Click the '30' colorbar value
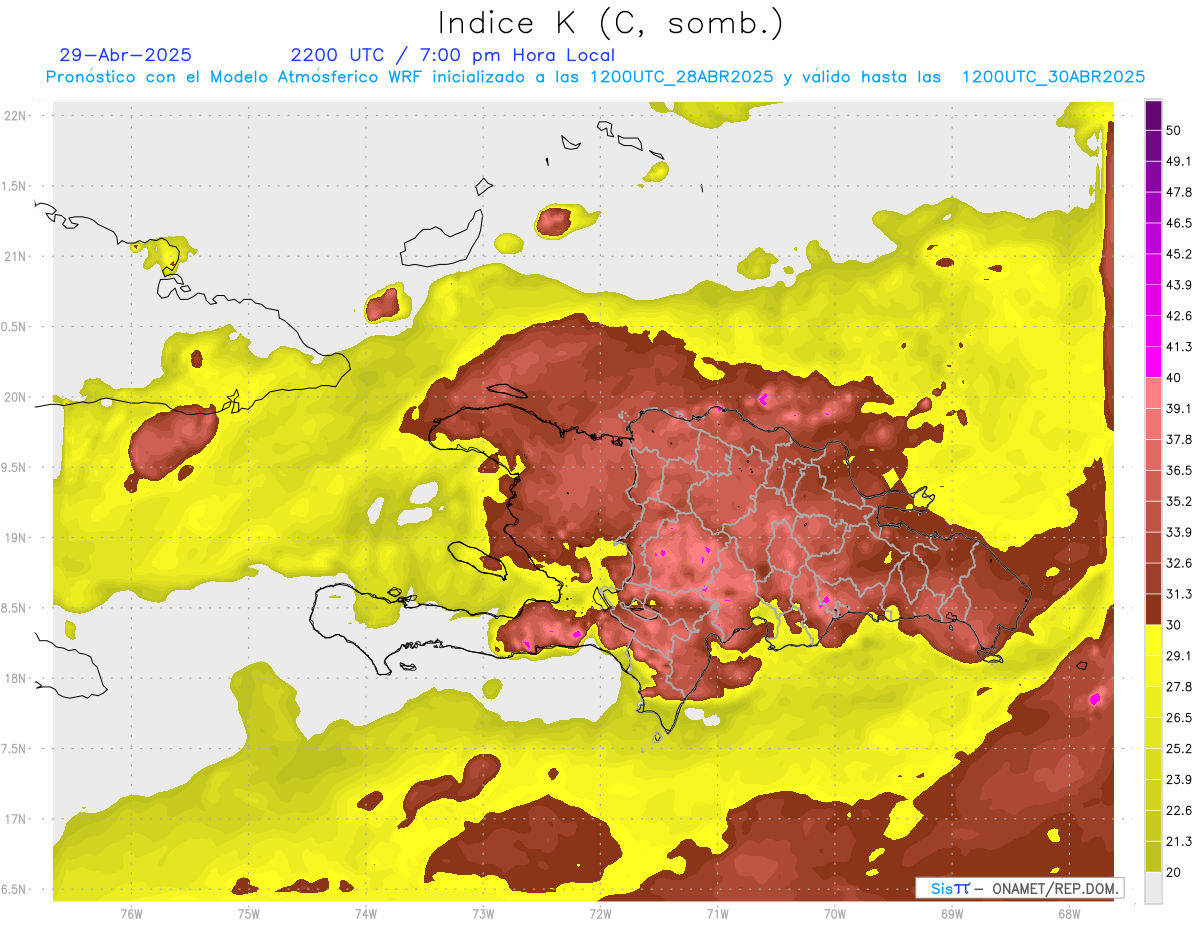Image resolution: width=1200 pixels, height=927 pixels. pyautogui.click(x=1174, y=625)
